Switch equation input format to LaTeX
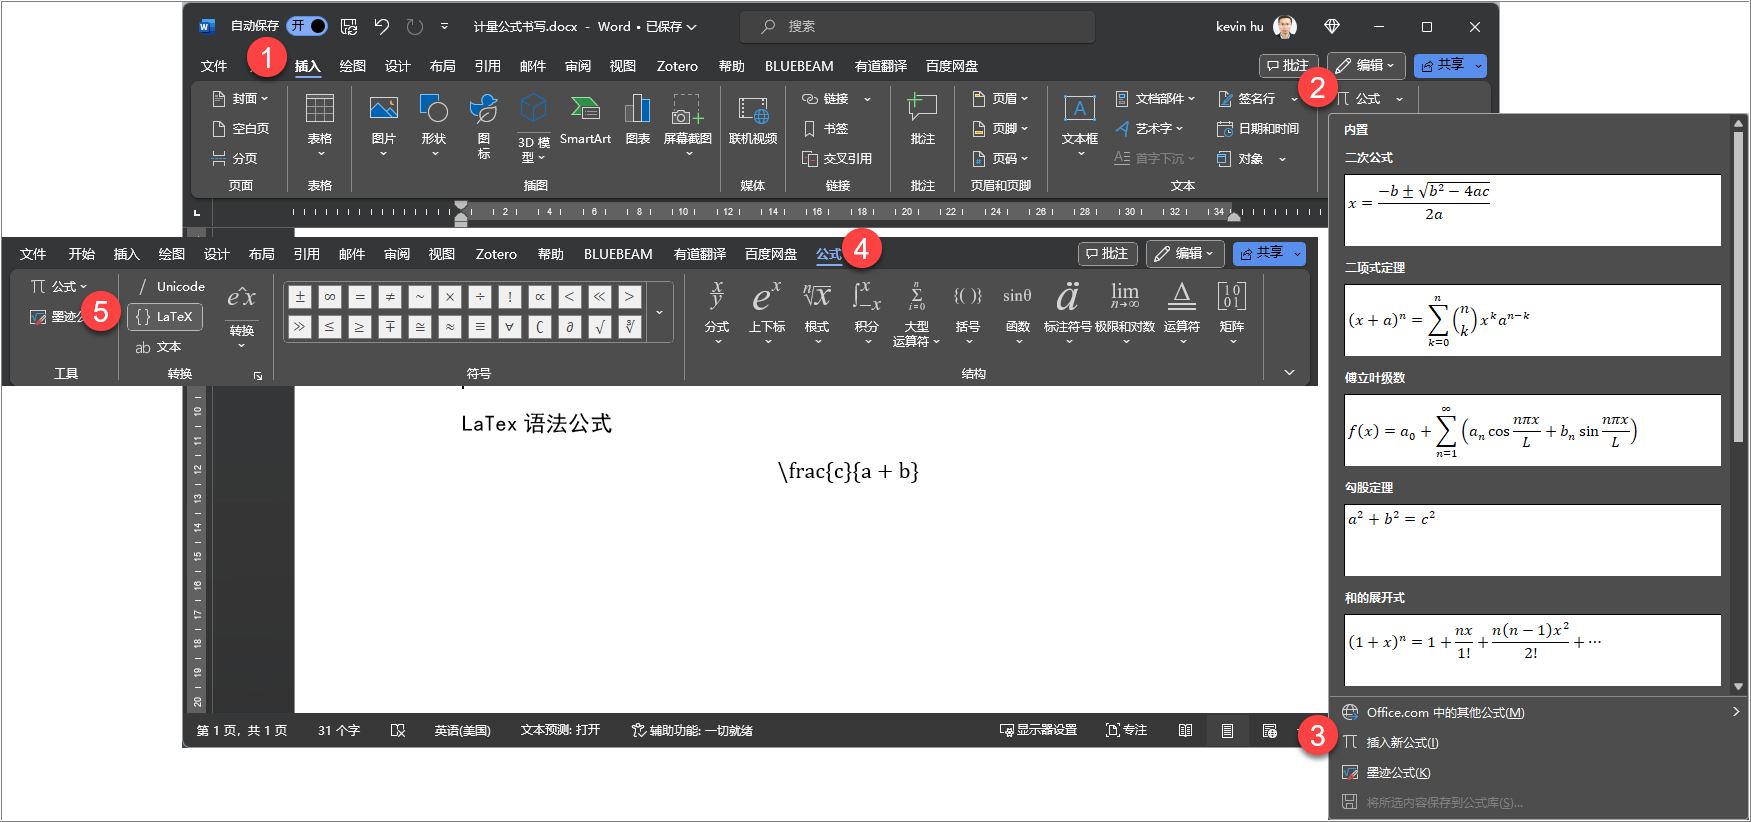 (x=165, y=317)
